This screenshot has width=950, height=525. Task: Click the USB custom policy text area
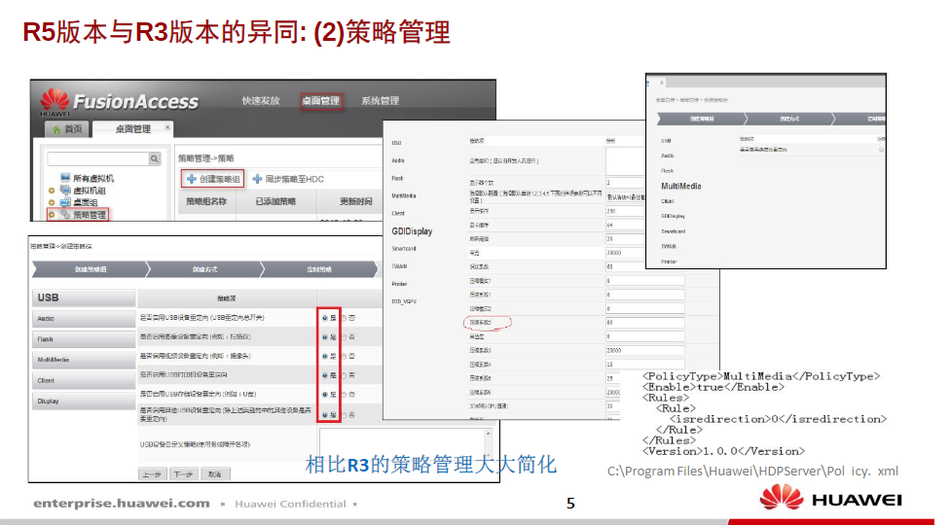350,445
